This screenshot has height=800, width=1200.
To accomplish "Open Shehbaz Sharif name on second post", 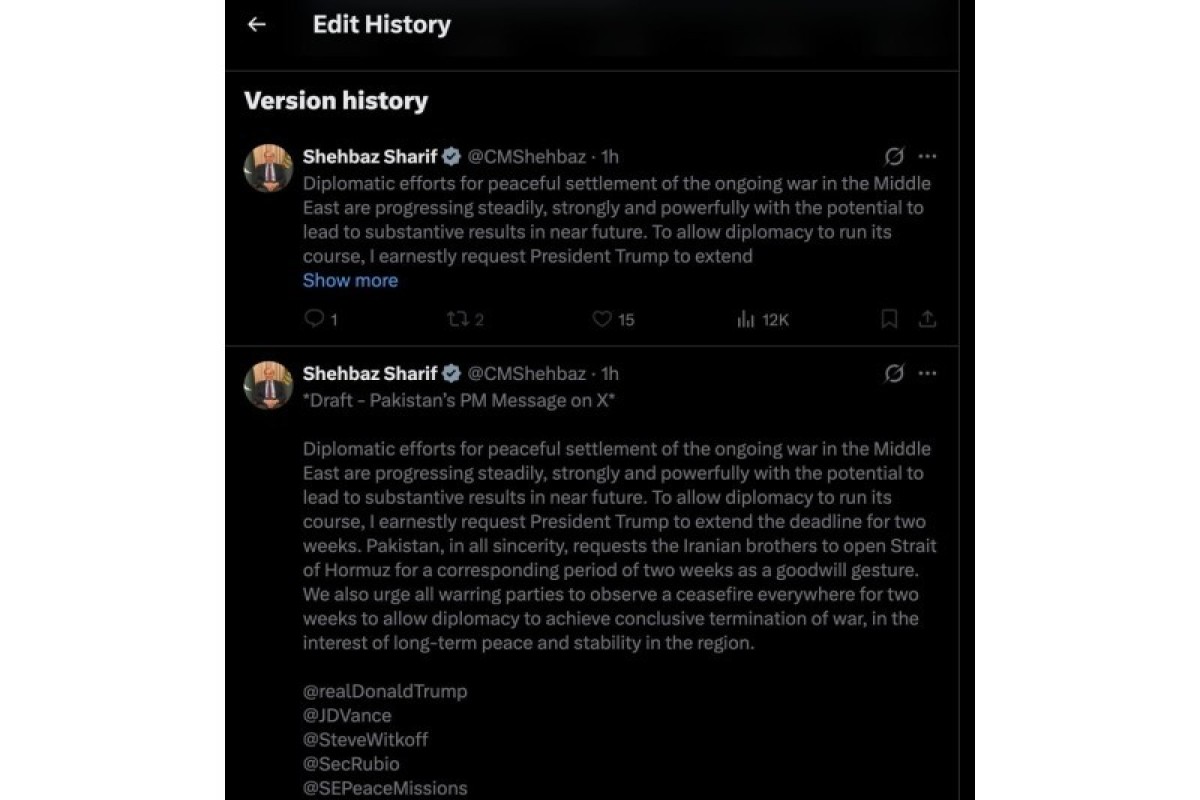I will pyautogui.click(x=370, y=373).
